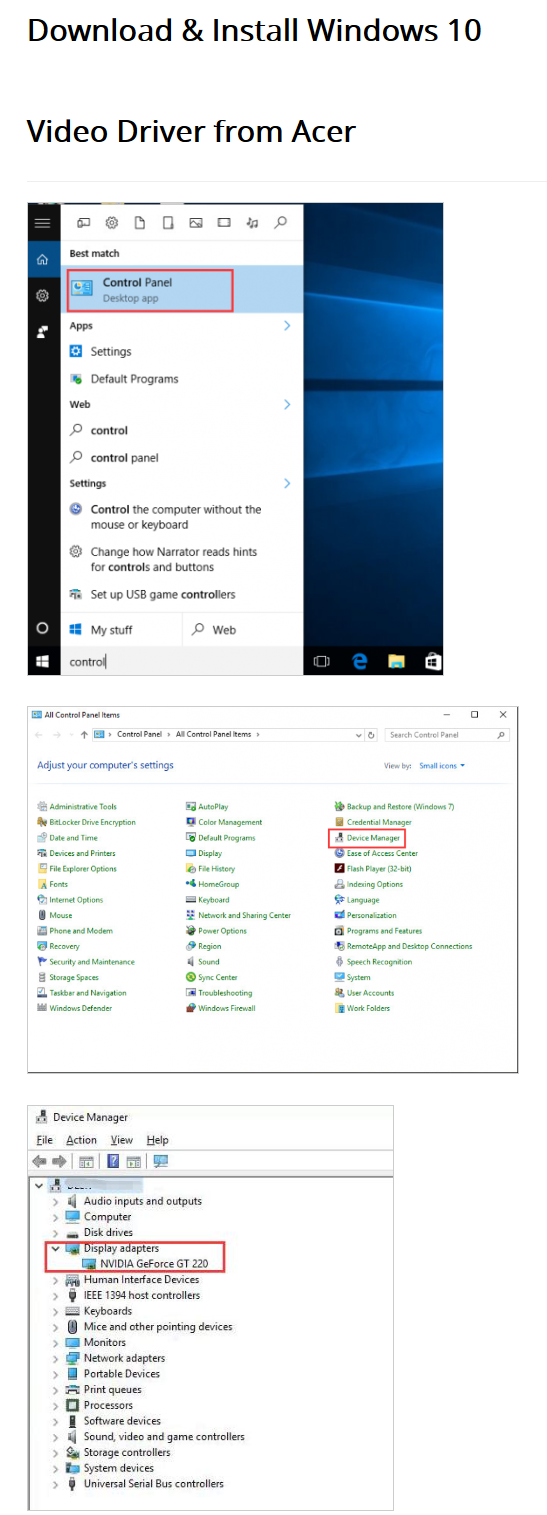This screenshot has height=1515, width=547.
Task: Click the refresh button beside address bar
Action: (x=371, y=734)
